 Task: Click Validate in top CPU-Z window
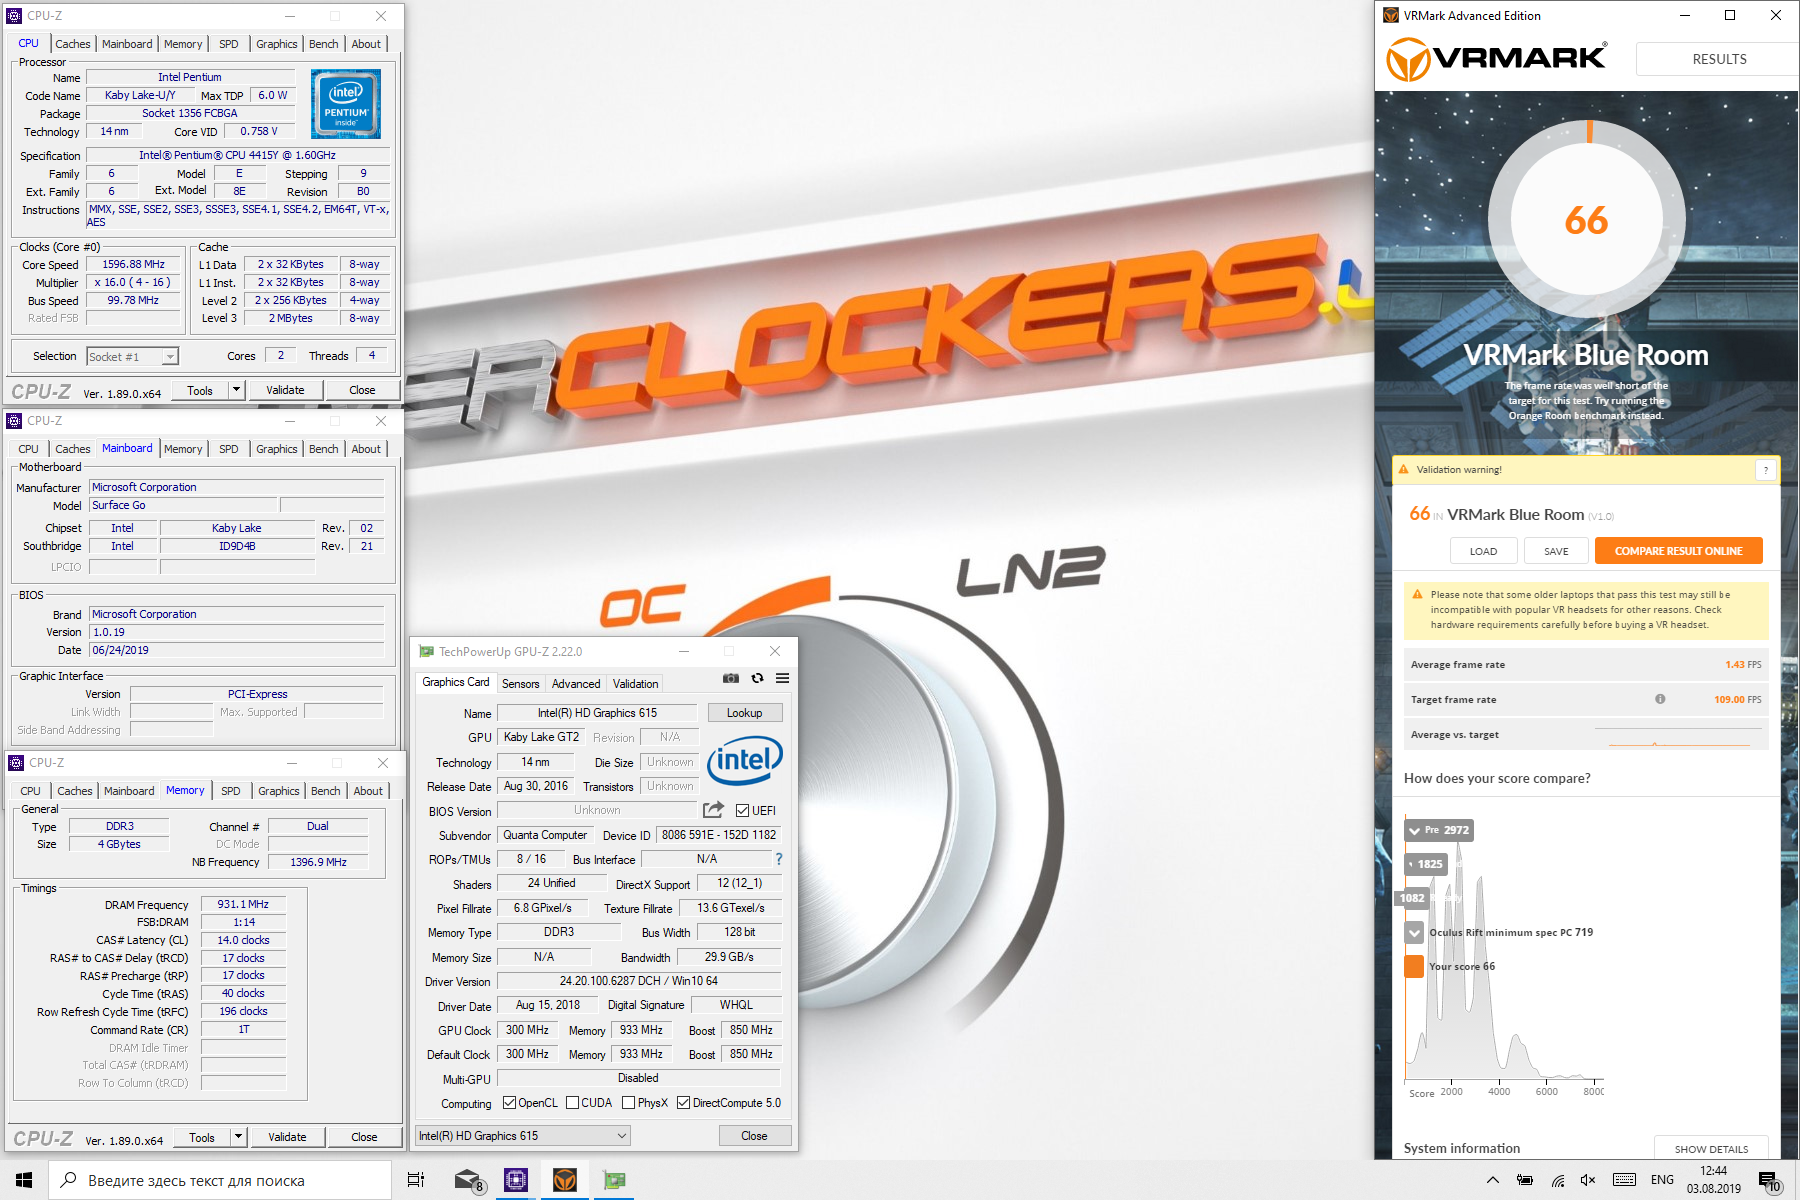point(285,390)
